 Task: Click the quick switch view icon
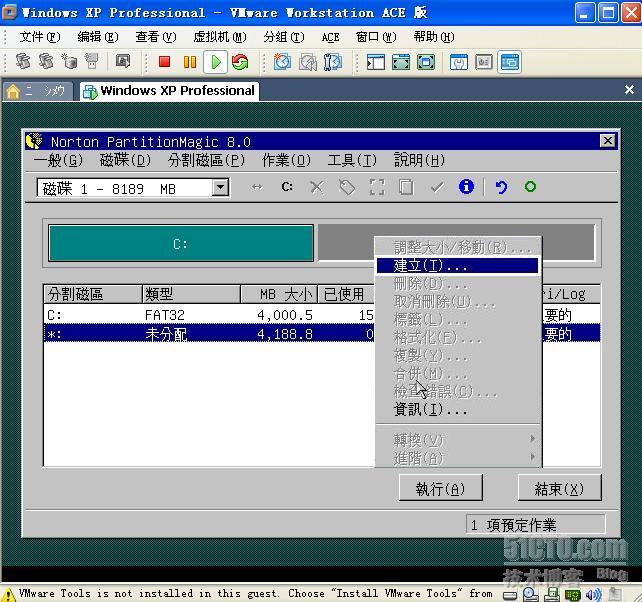pyautogui.click(x=401, y=62)
